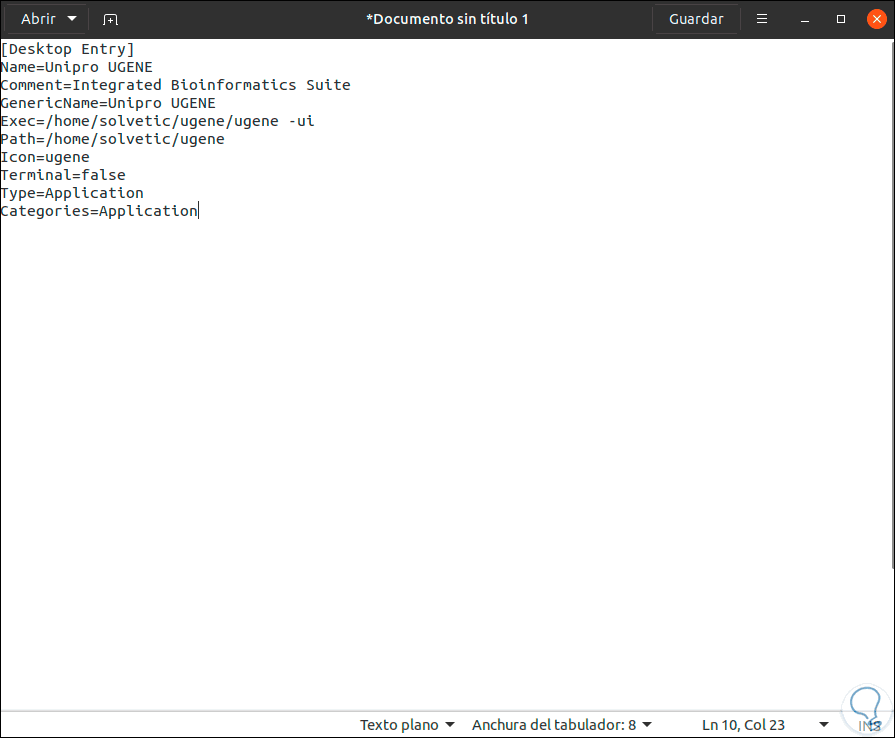Viewport: 895px width, 738px height.
Task: Open the Texto plano language dropdown
Action: pos(407,725)
